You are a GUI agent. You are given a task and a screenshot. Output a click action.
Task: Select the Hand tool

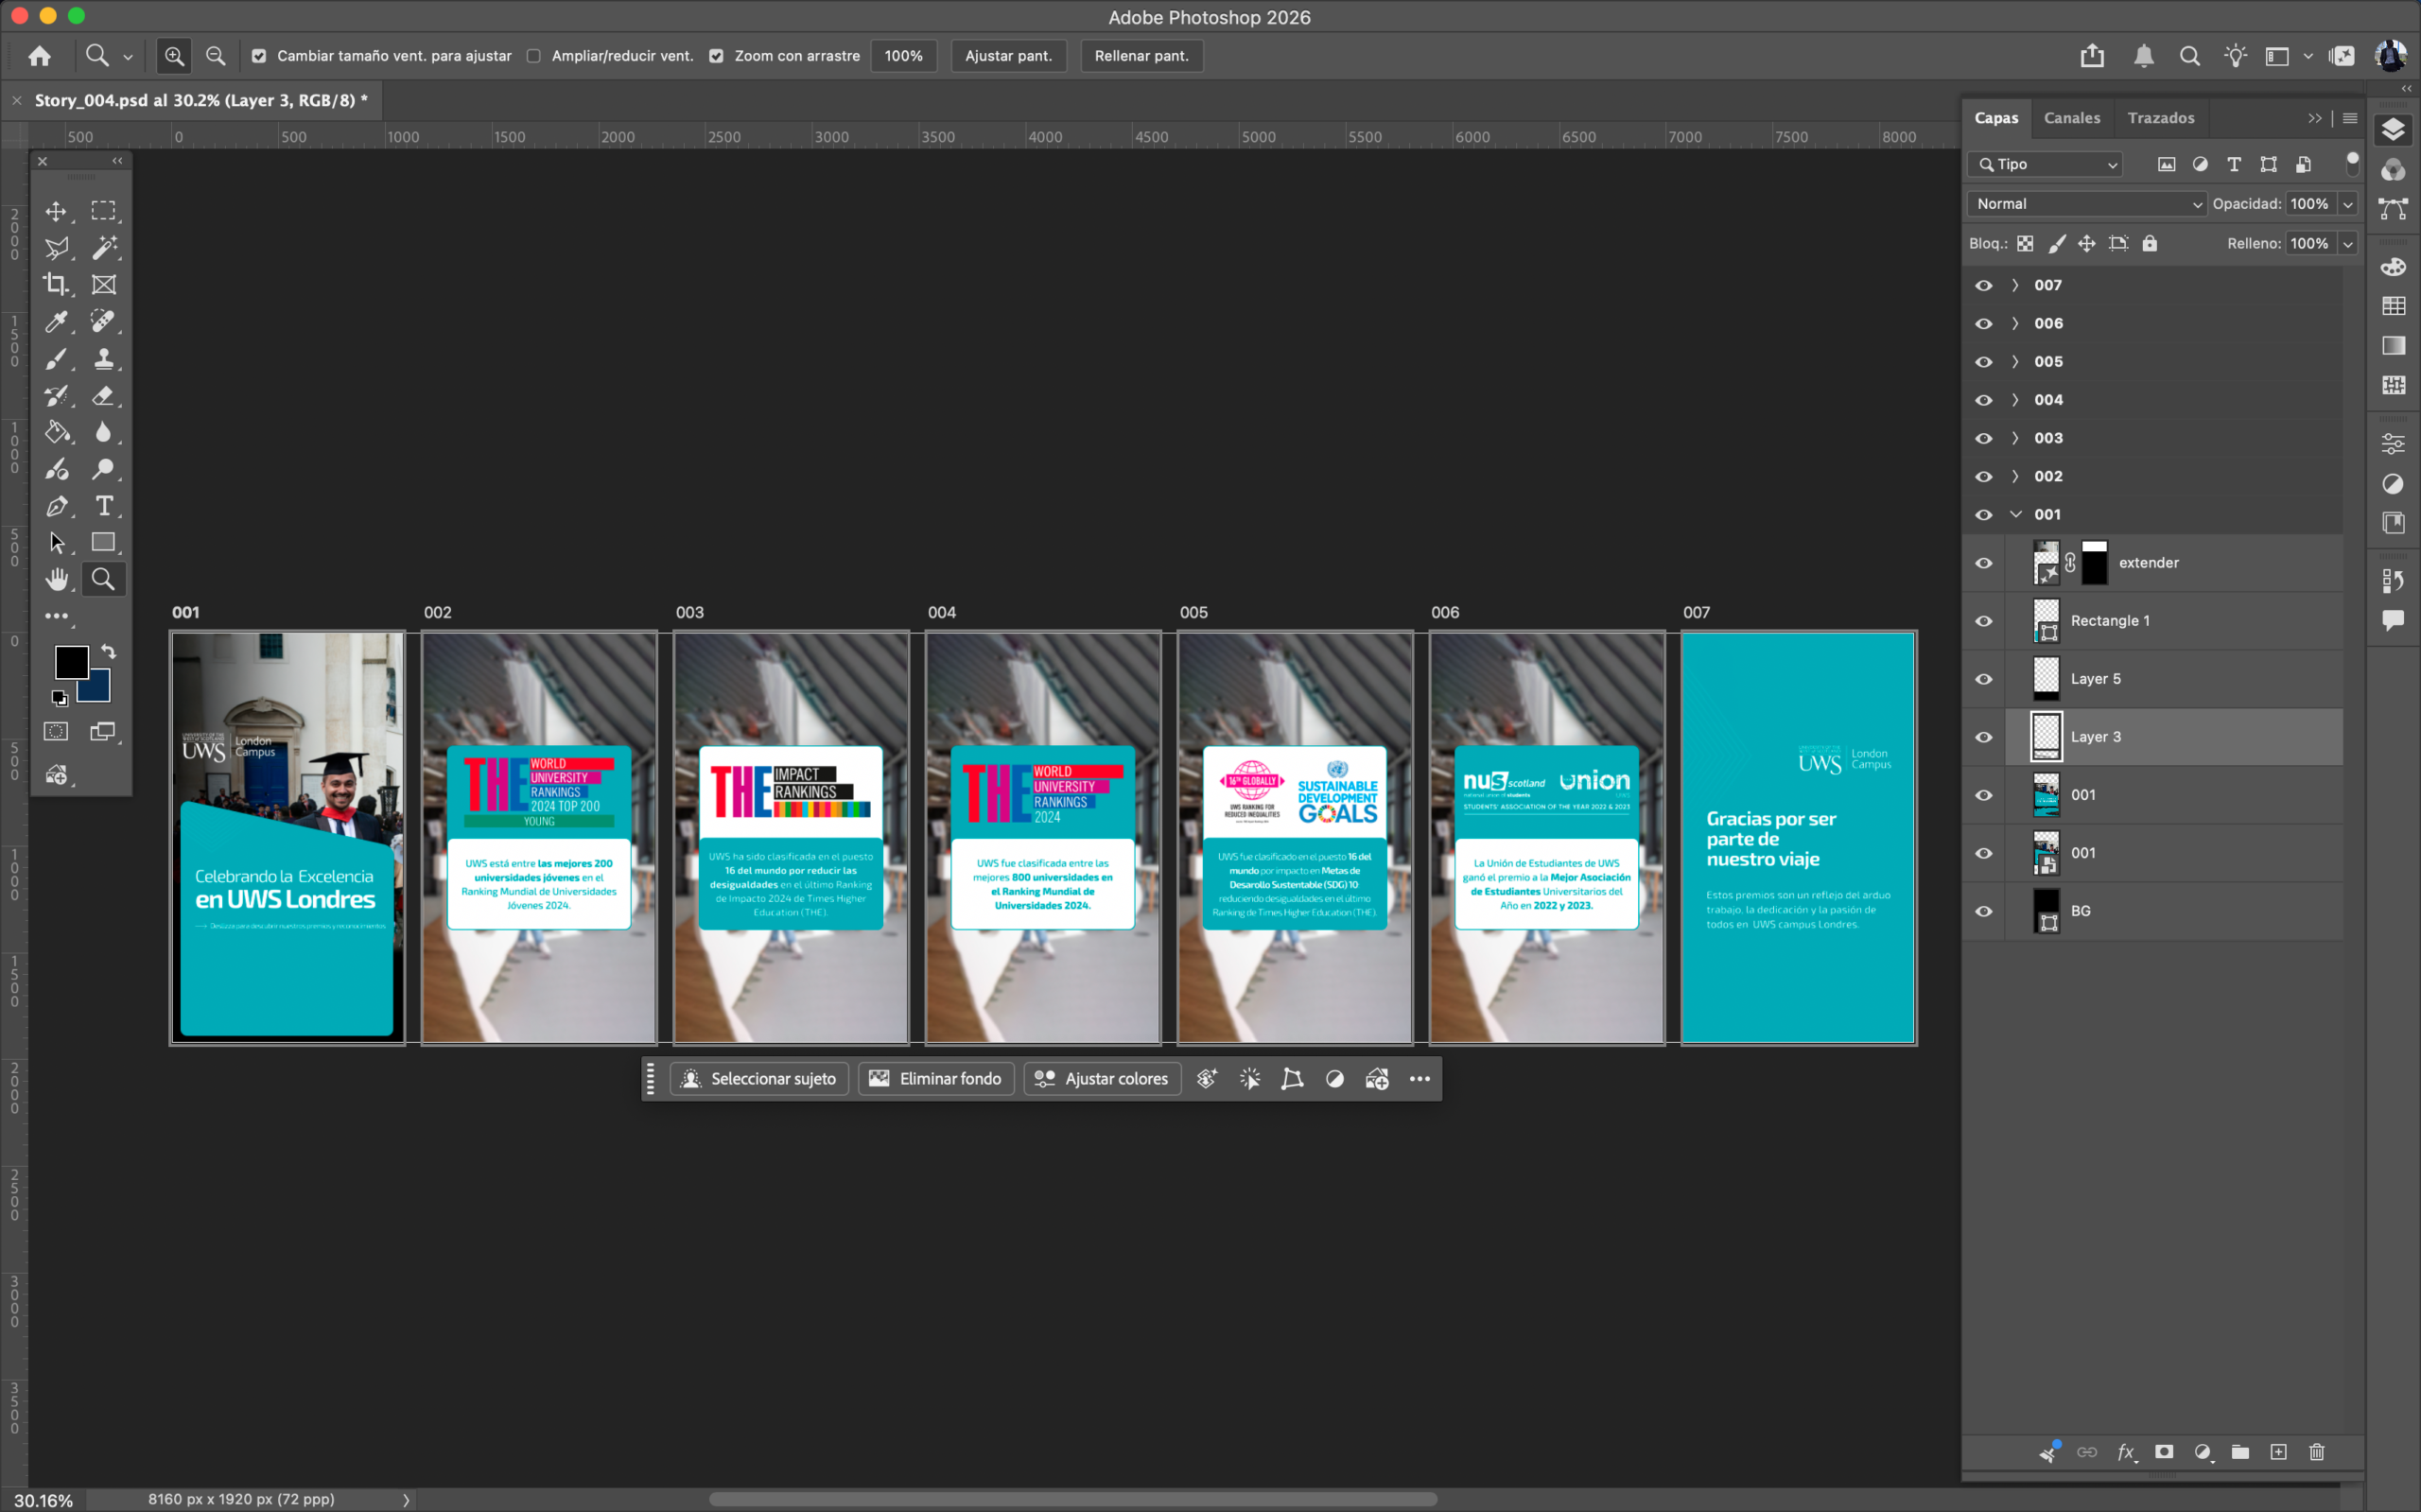coord(56,580)
